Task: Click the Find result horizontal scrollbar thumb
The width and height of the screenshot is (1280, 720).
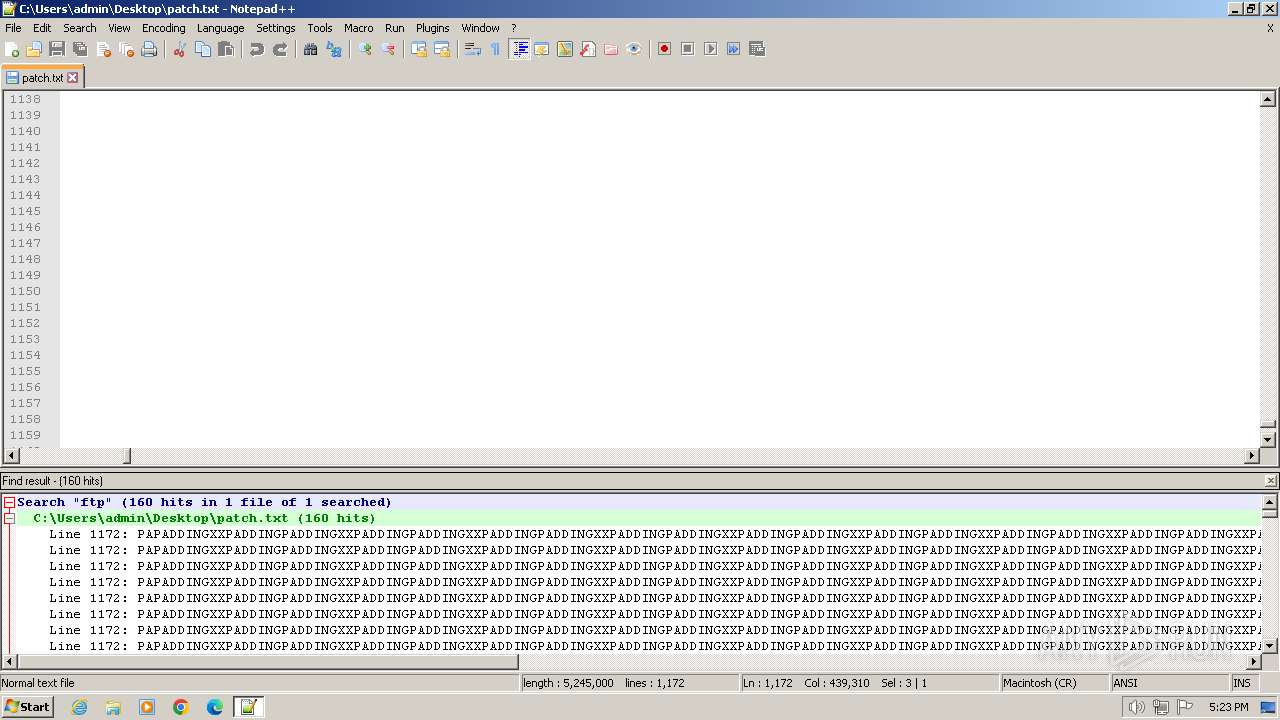Action: pos(268,662)
